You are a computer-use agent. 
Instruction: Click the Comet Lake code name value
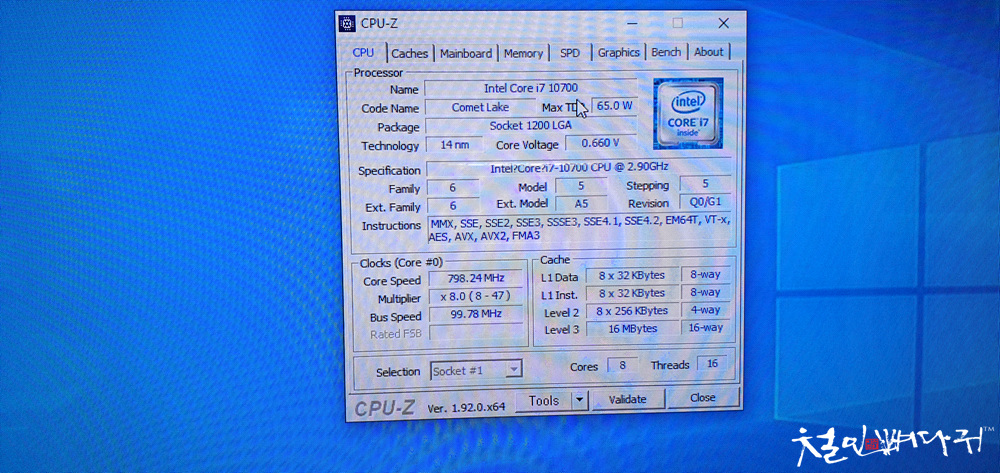(480, 107)
